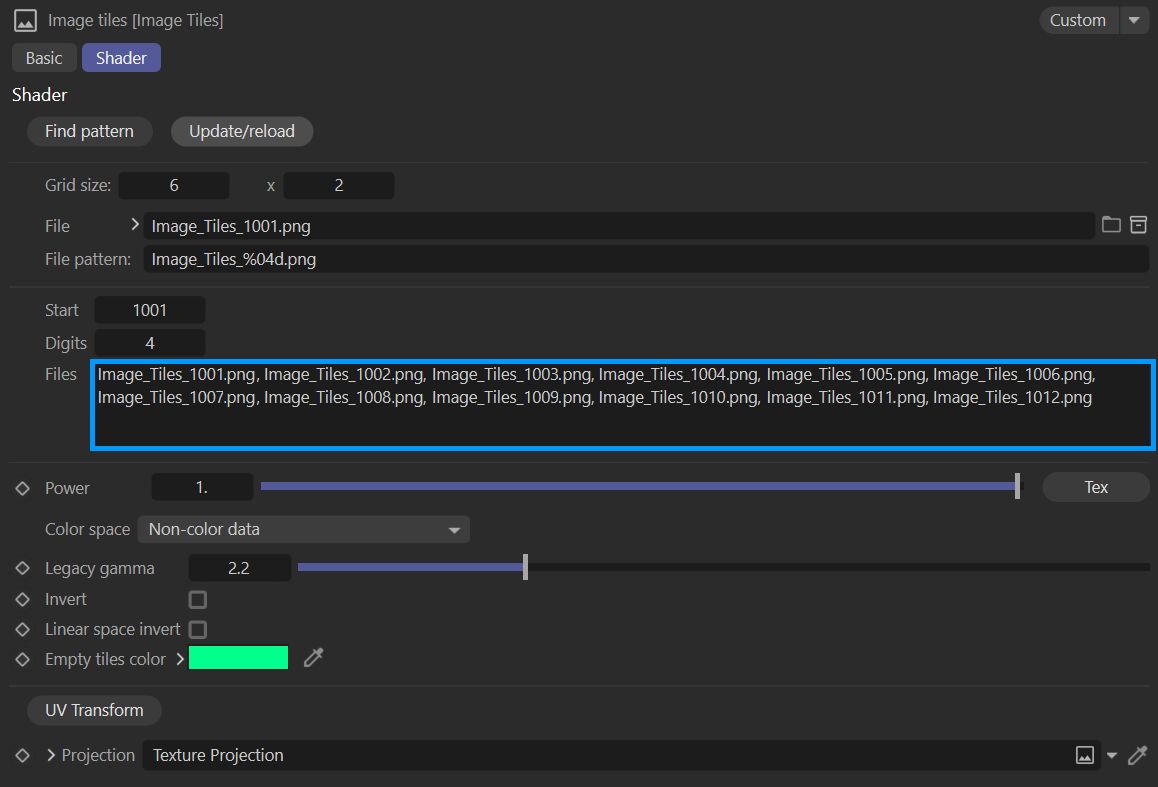Viewport: 1158px width, 787px height.
Task: Toggle the Legacy gamma keyframe diamond
Action: click(23, 568)
